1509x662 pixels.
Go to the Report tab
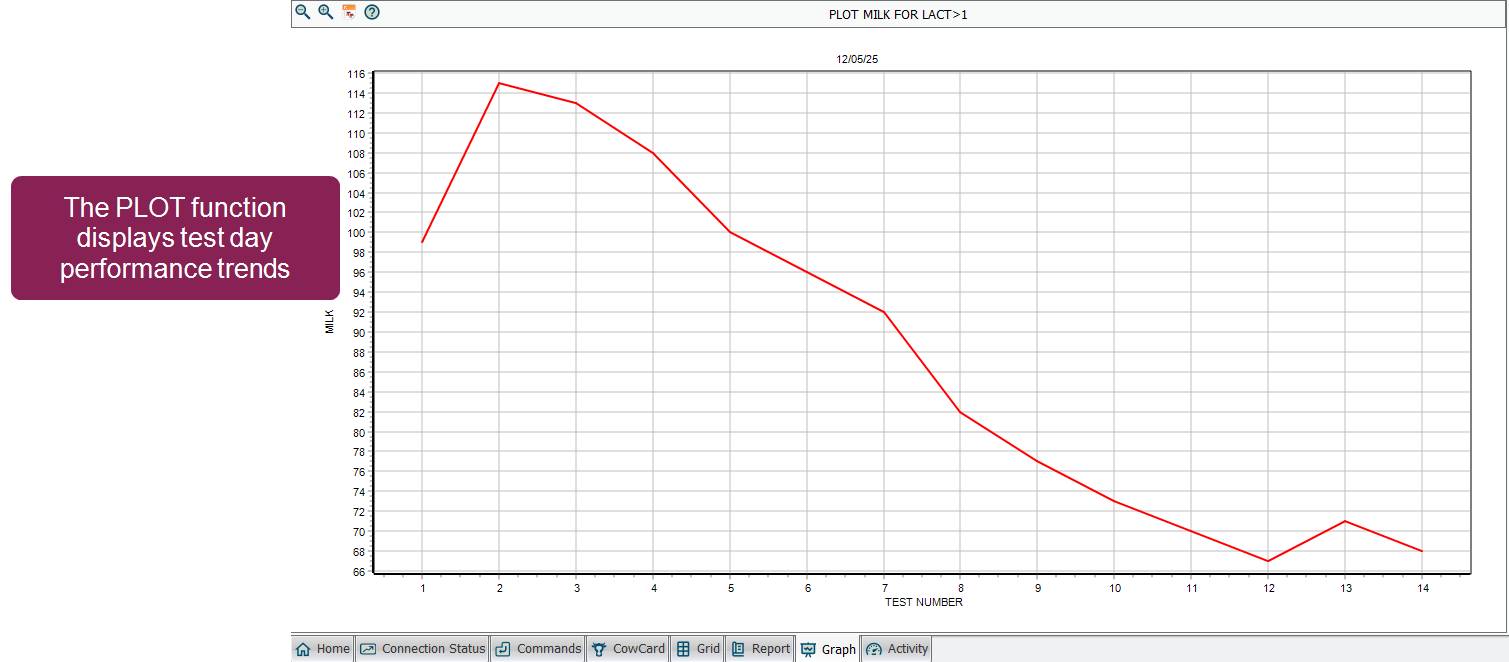click(x=770, y=649)
